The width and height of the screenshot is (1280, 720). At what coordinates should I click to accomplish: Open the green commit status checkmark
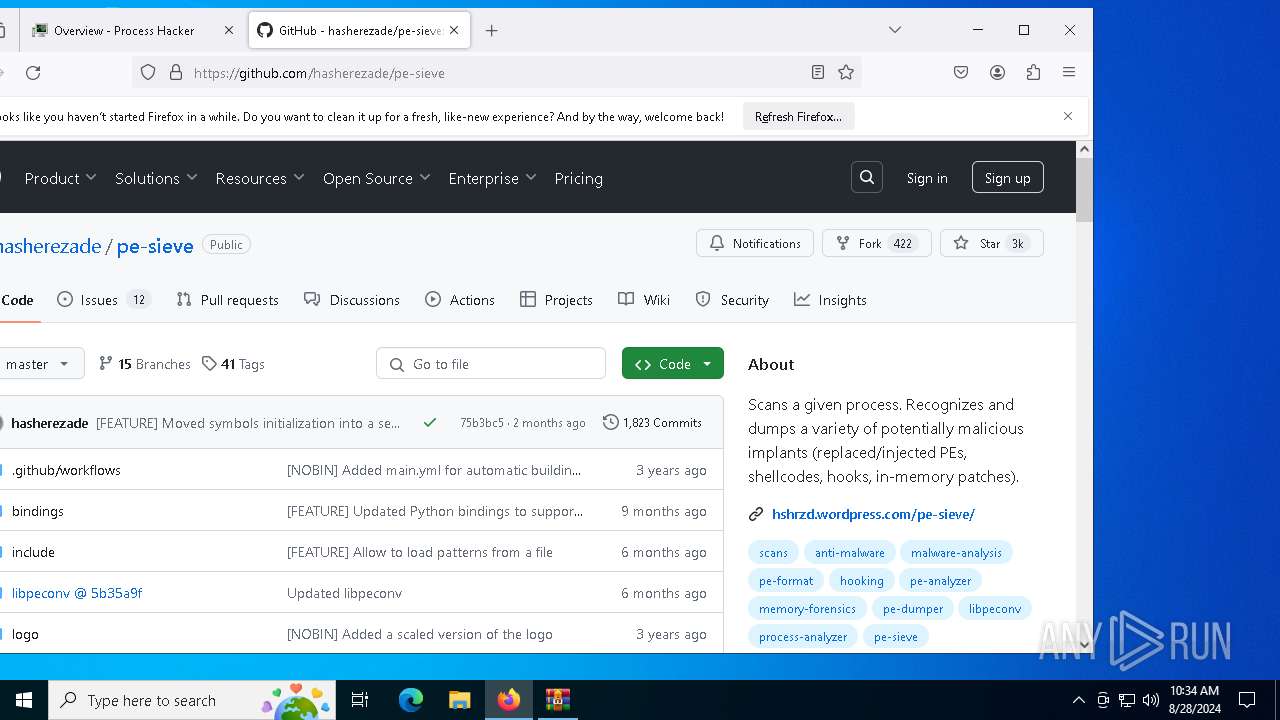tap(429, 422)
